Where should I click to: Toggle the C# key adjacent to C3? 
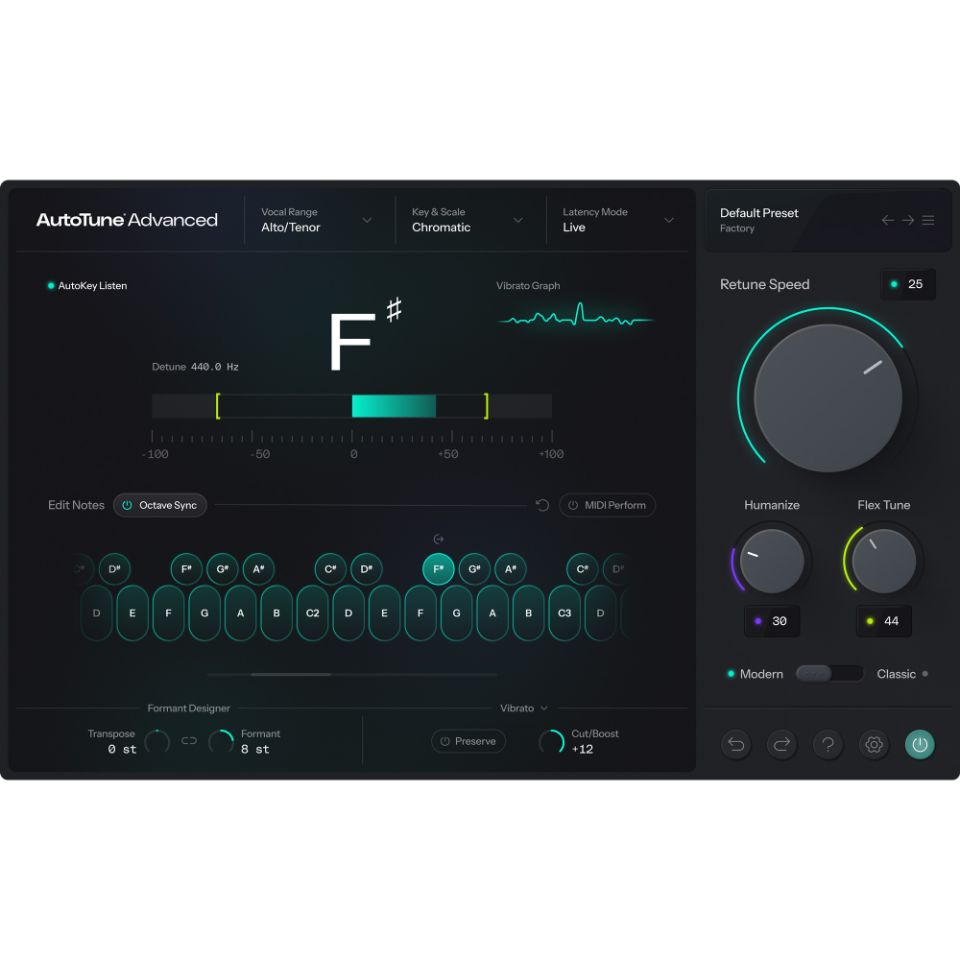tap(582, 569)
